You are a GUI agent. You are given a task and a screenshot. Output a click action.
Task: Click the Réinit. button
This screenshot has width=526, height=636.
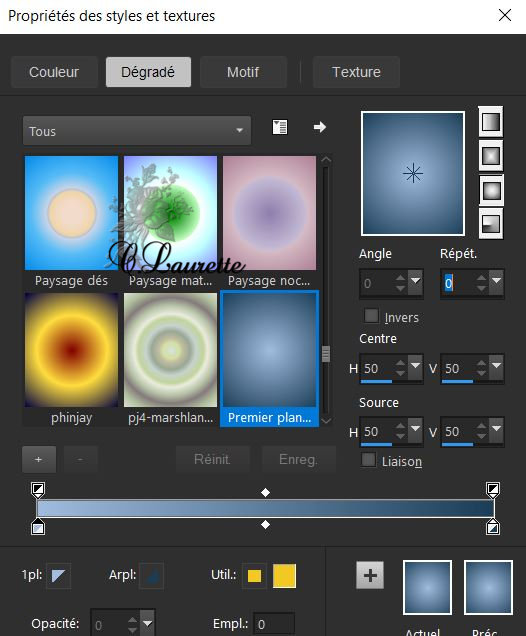(x=213, y=460)
